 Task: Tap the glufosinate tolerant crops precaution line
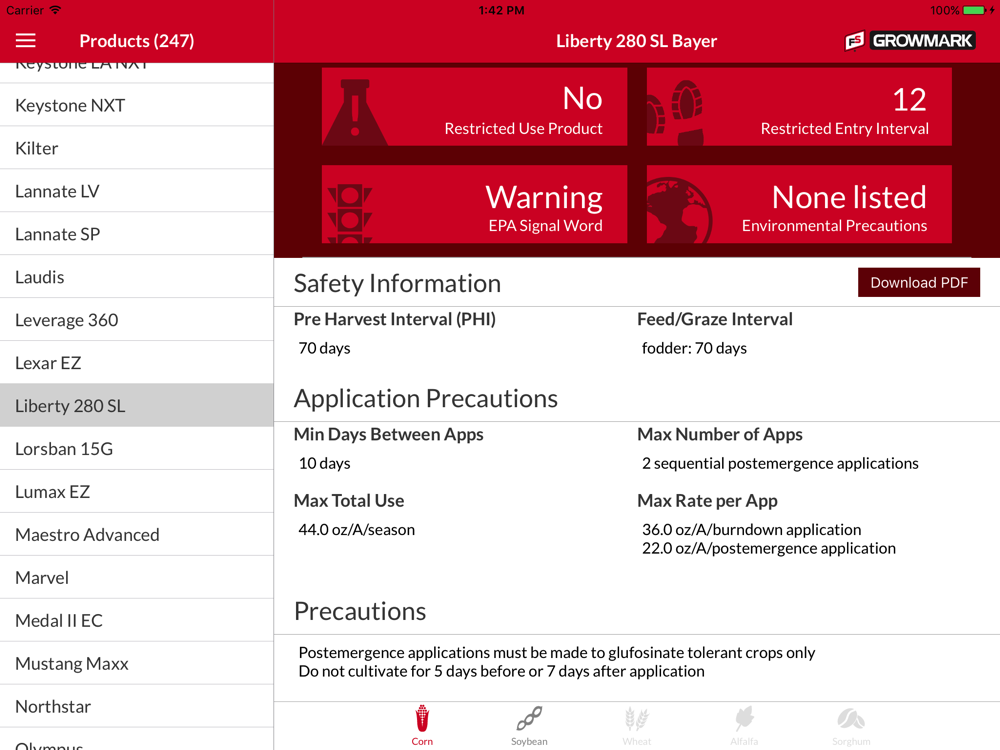(x=557, y=652)
